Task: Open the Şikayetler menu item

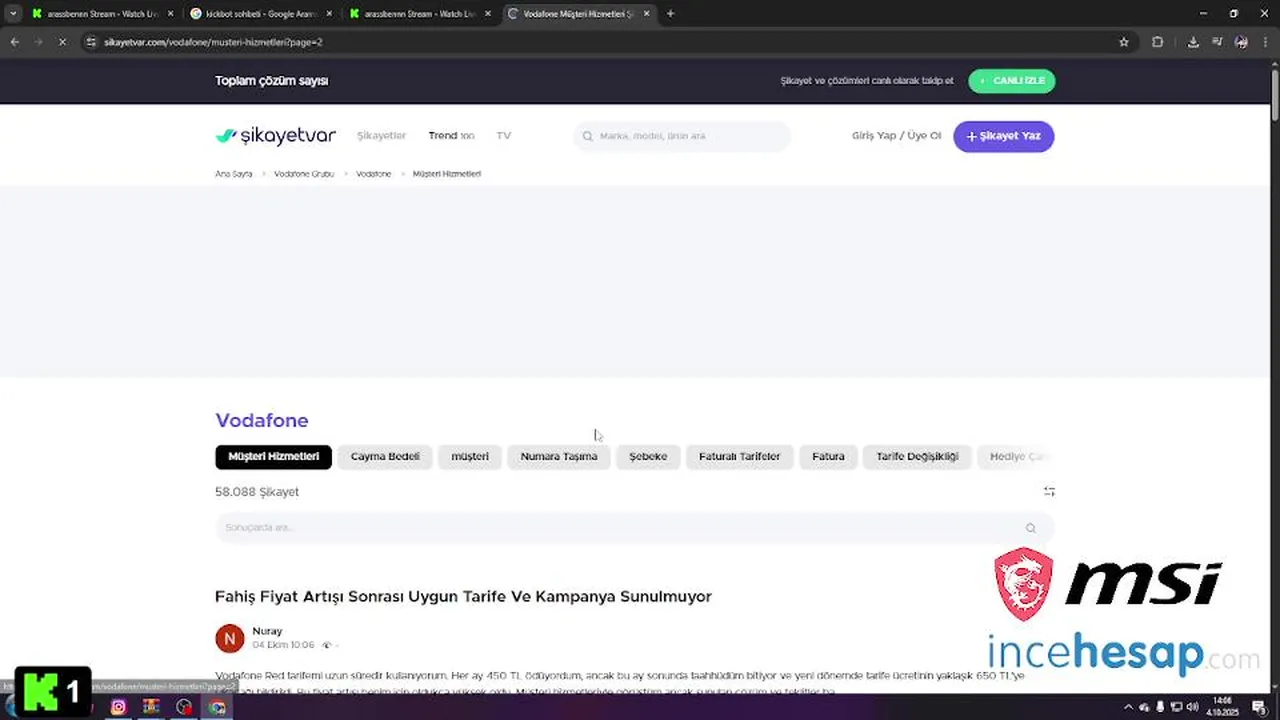Action: [x=382, y=136]
